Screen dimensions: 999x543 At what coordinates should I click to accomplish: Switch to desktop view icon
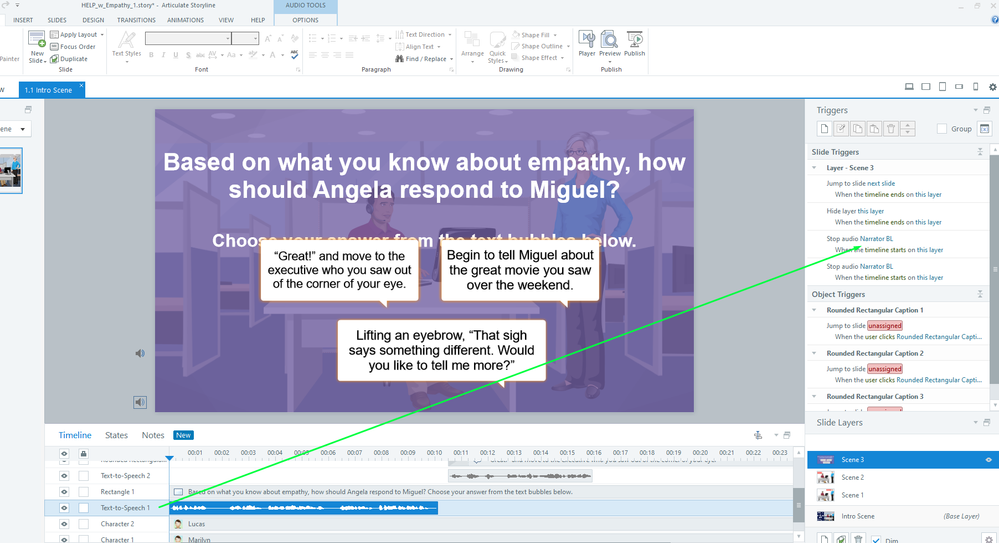coord(909,87)
